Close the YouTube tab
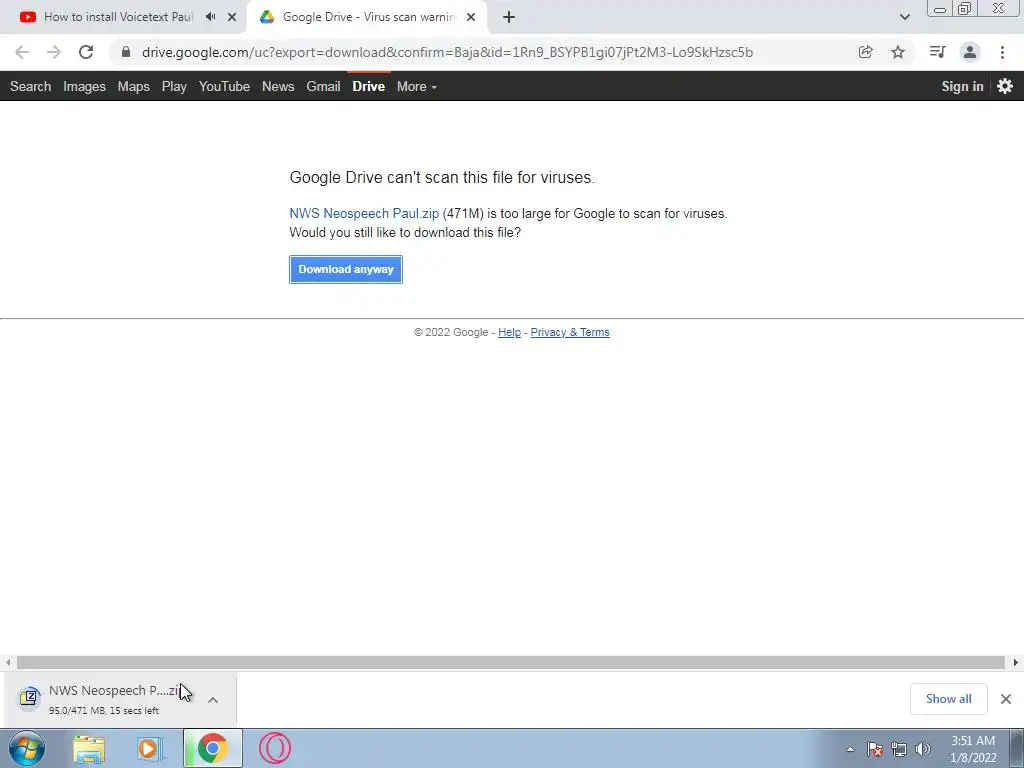Viewport: 1024px width, 768px height. [232, 17]
